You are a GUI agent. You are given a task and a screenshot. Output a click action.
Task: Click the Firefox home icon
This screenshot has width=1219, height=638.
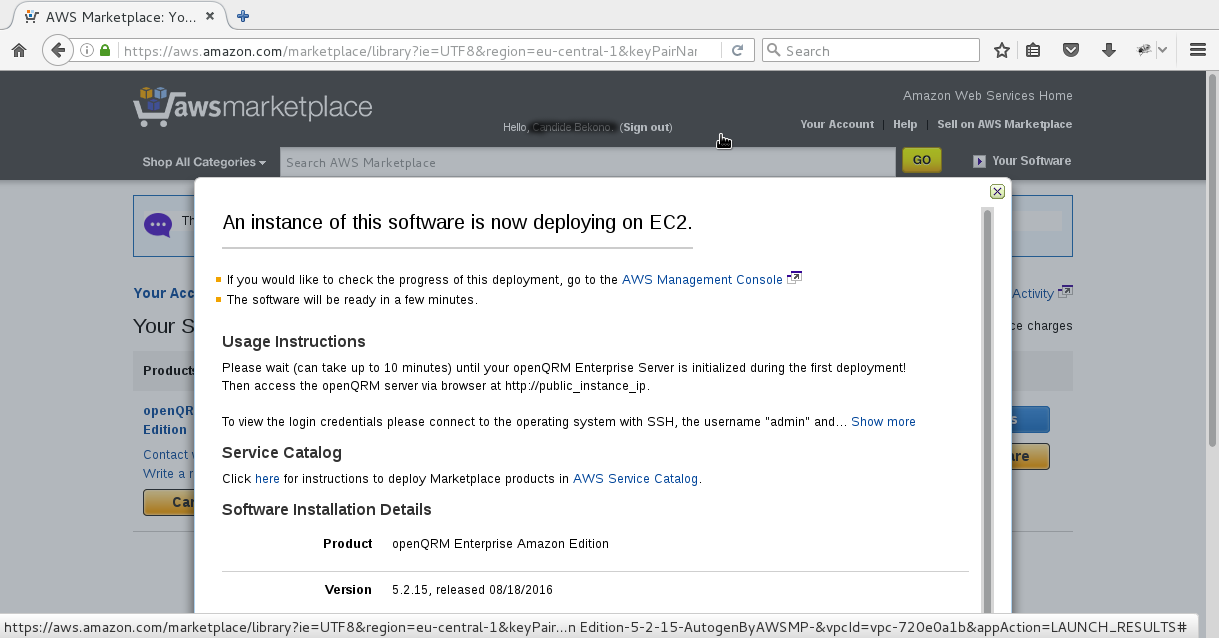[x=19, y=51]
